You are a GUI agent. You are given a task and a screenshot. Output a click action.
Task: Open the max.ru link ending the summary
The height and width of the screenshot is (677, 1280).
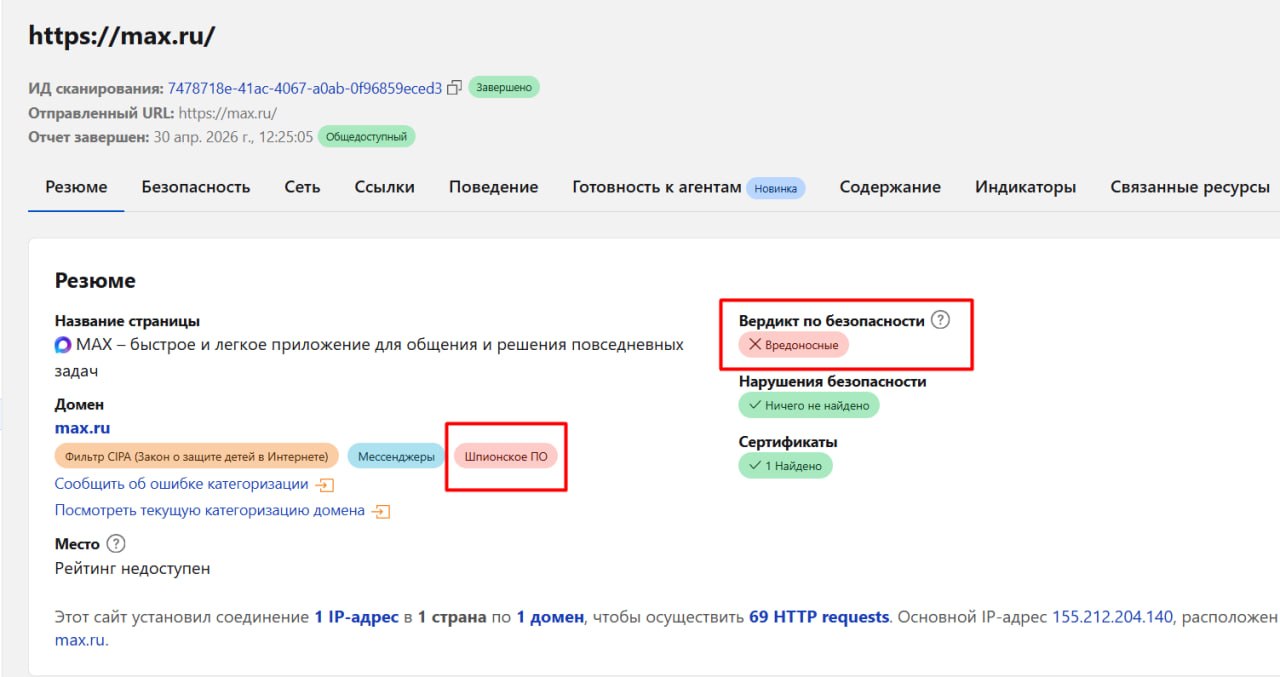(80, 640)
